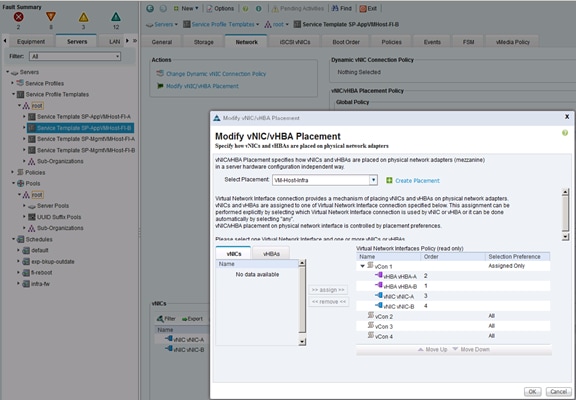
Task: Select the vHBA vHBA-B row
Action: 453,286
